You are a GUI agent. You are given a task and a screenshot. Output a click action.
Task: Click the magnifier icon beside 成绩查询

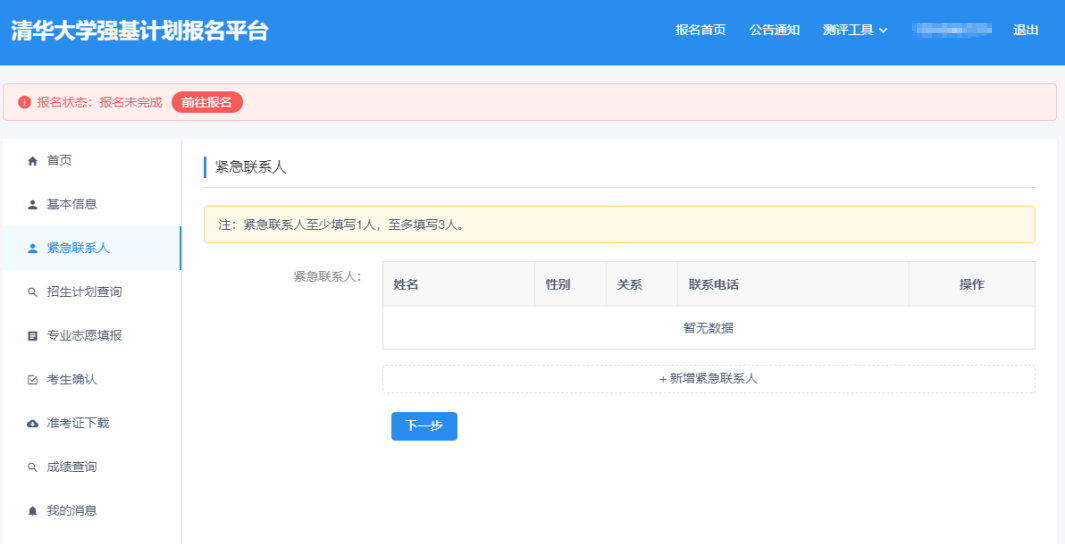[32, 467]
